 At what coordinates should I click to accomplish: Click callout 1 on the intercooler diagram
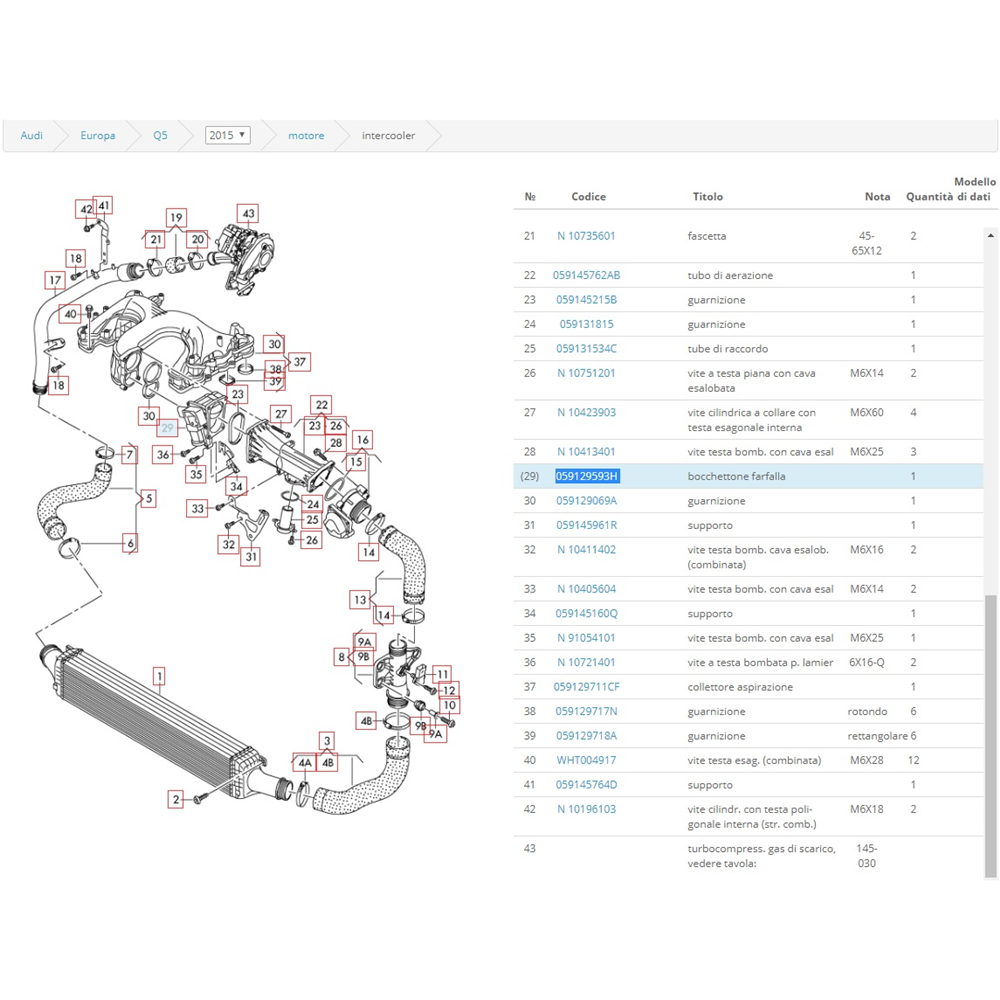point(159,677)
